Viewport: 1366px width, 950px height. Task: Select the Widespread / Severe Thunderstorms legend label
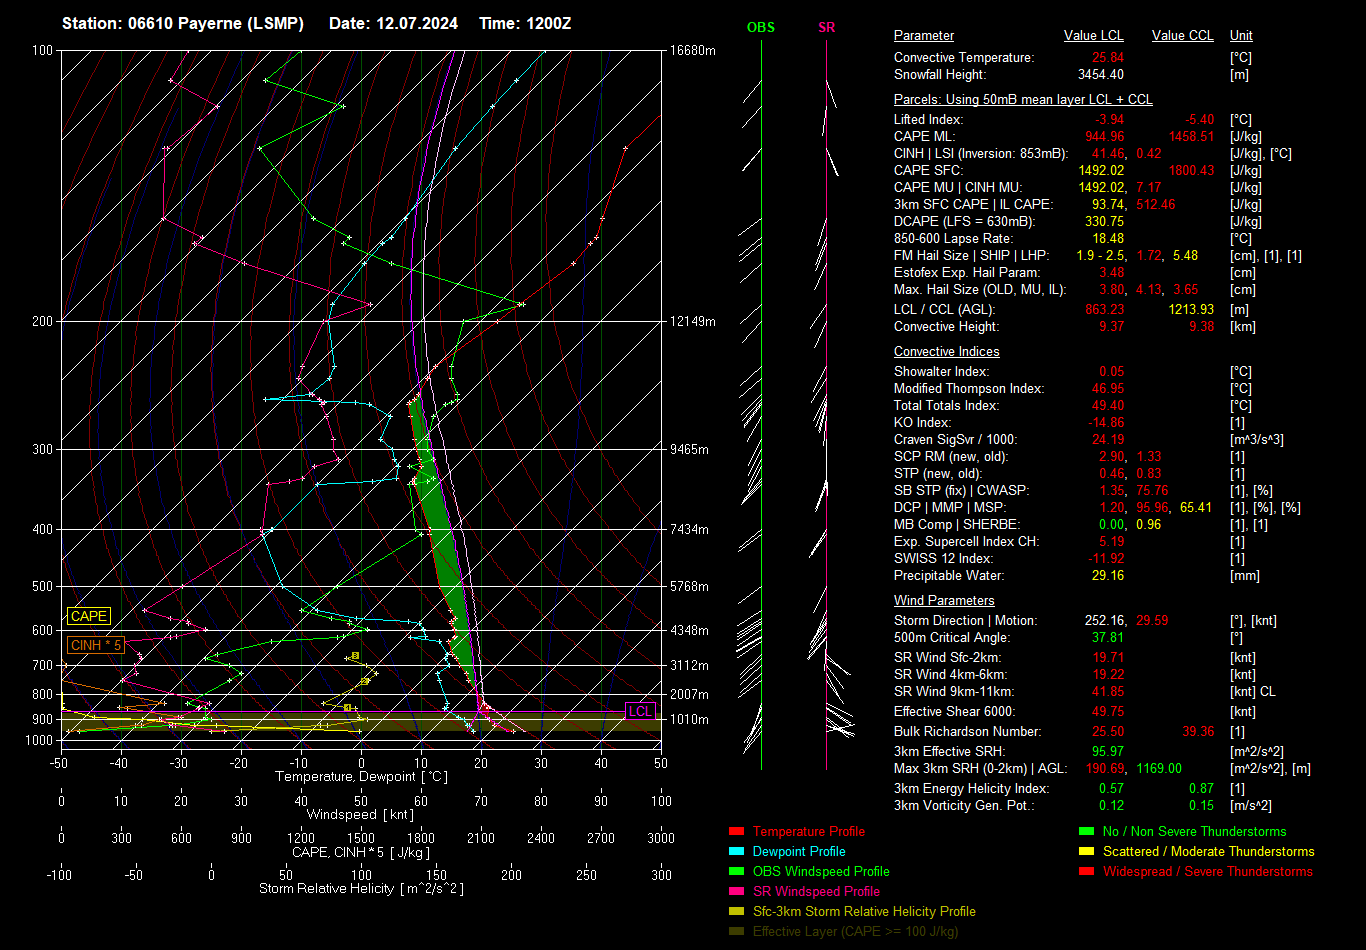[1207, 872]
